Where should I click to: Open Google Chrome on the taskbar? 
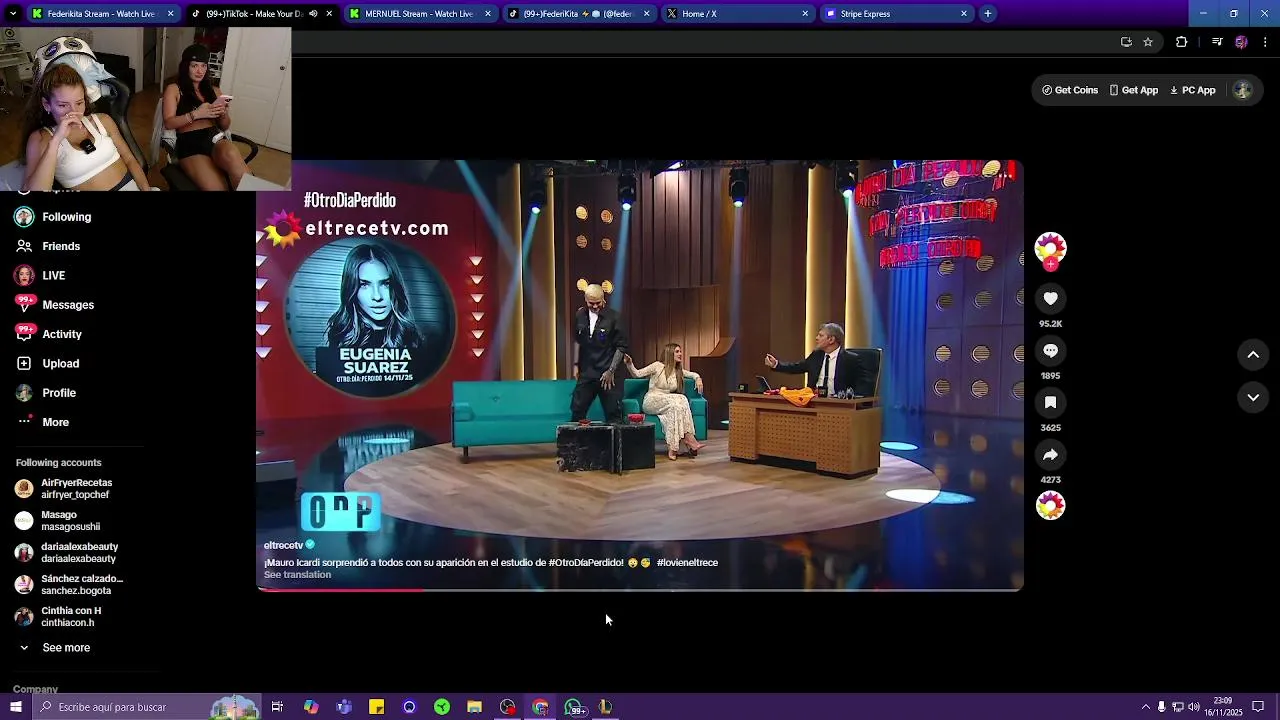[x=540, y=707]
